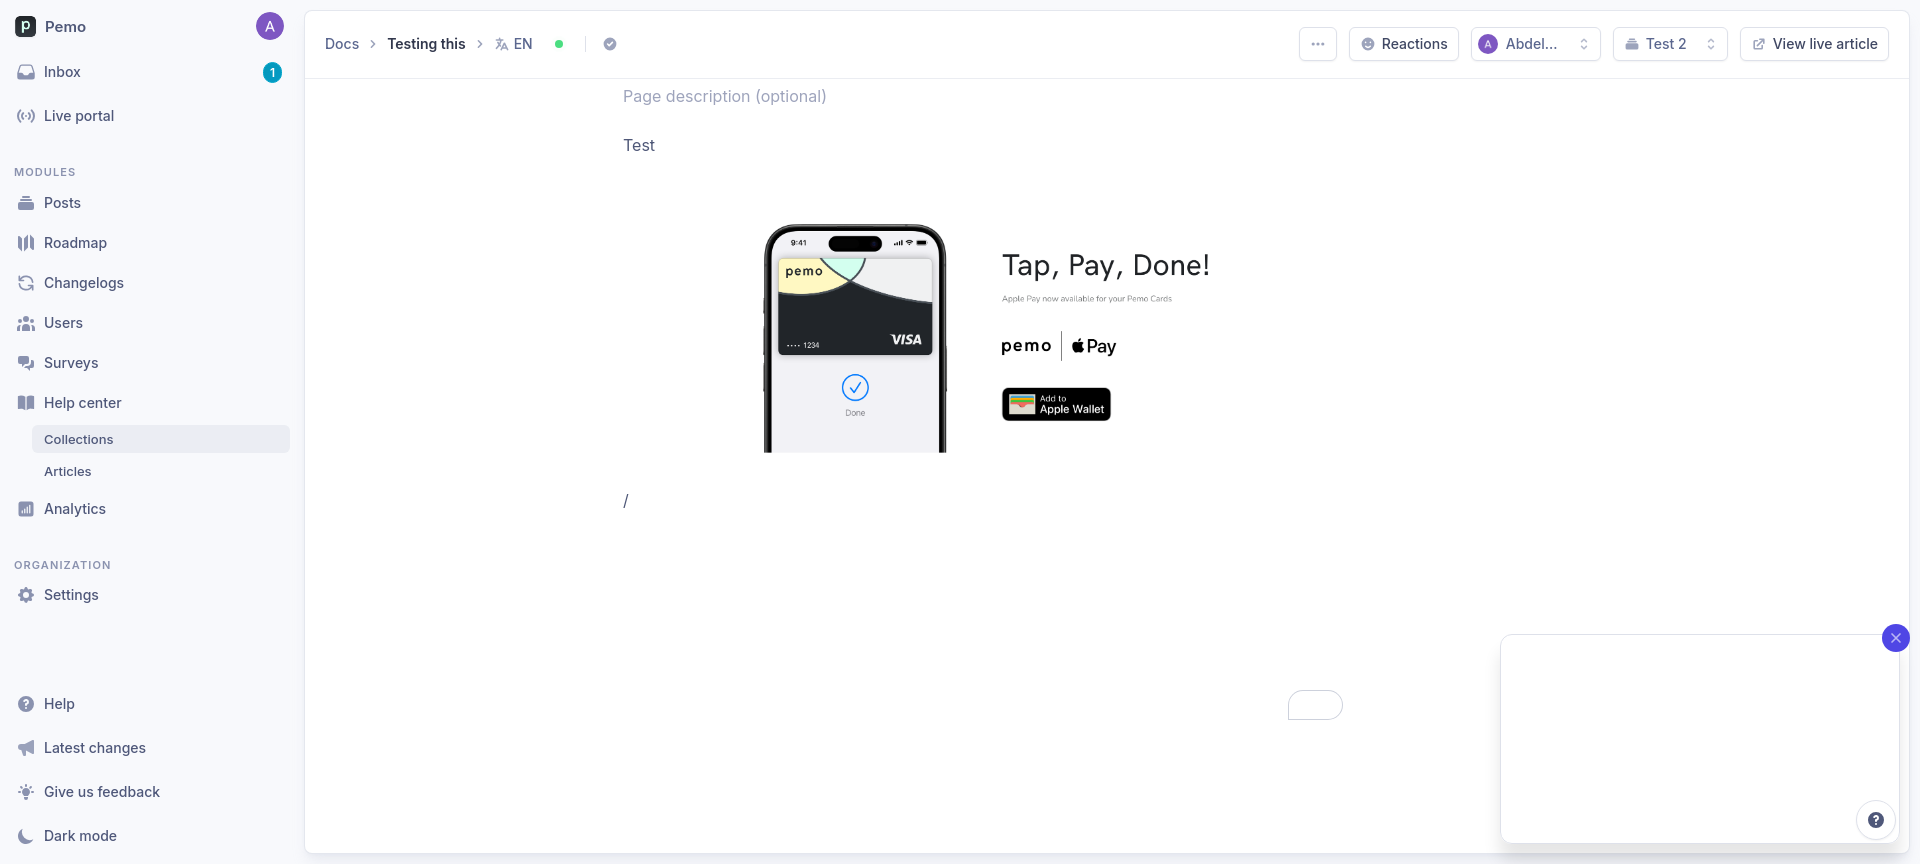Click the Pemo logo icon
Viewport: 1920px width, 864px height.
click(x=26, y=27)
